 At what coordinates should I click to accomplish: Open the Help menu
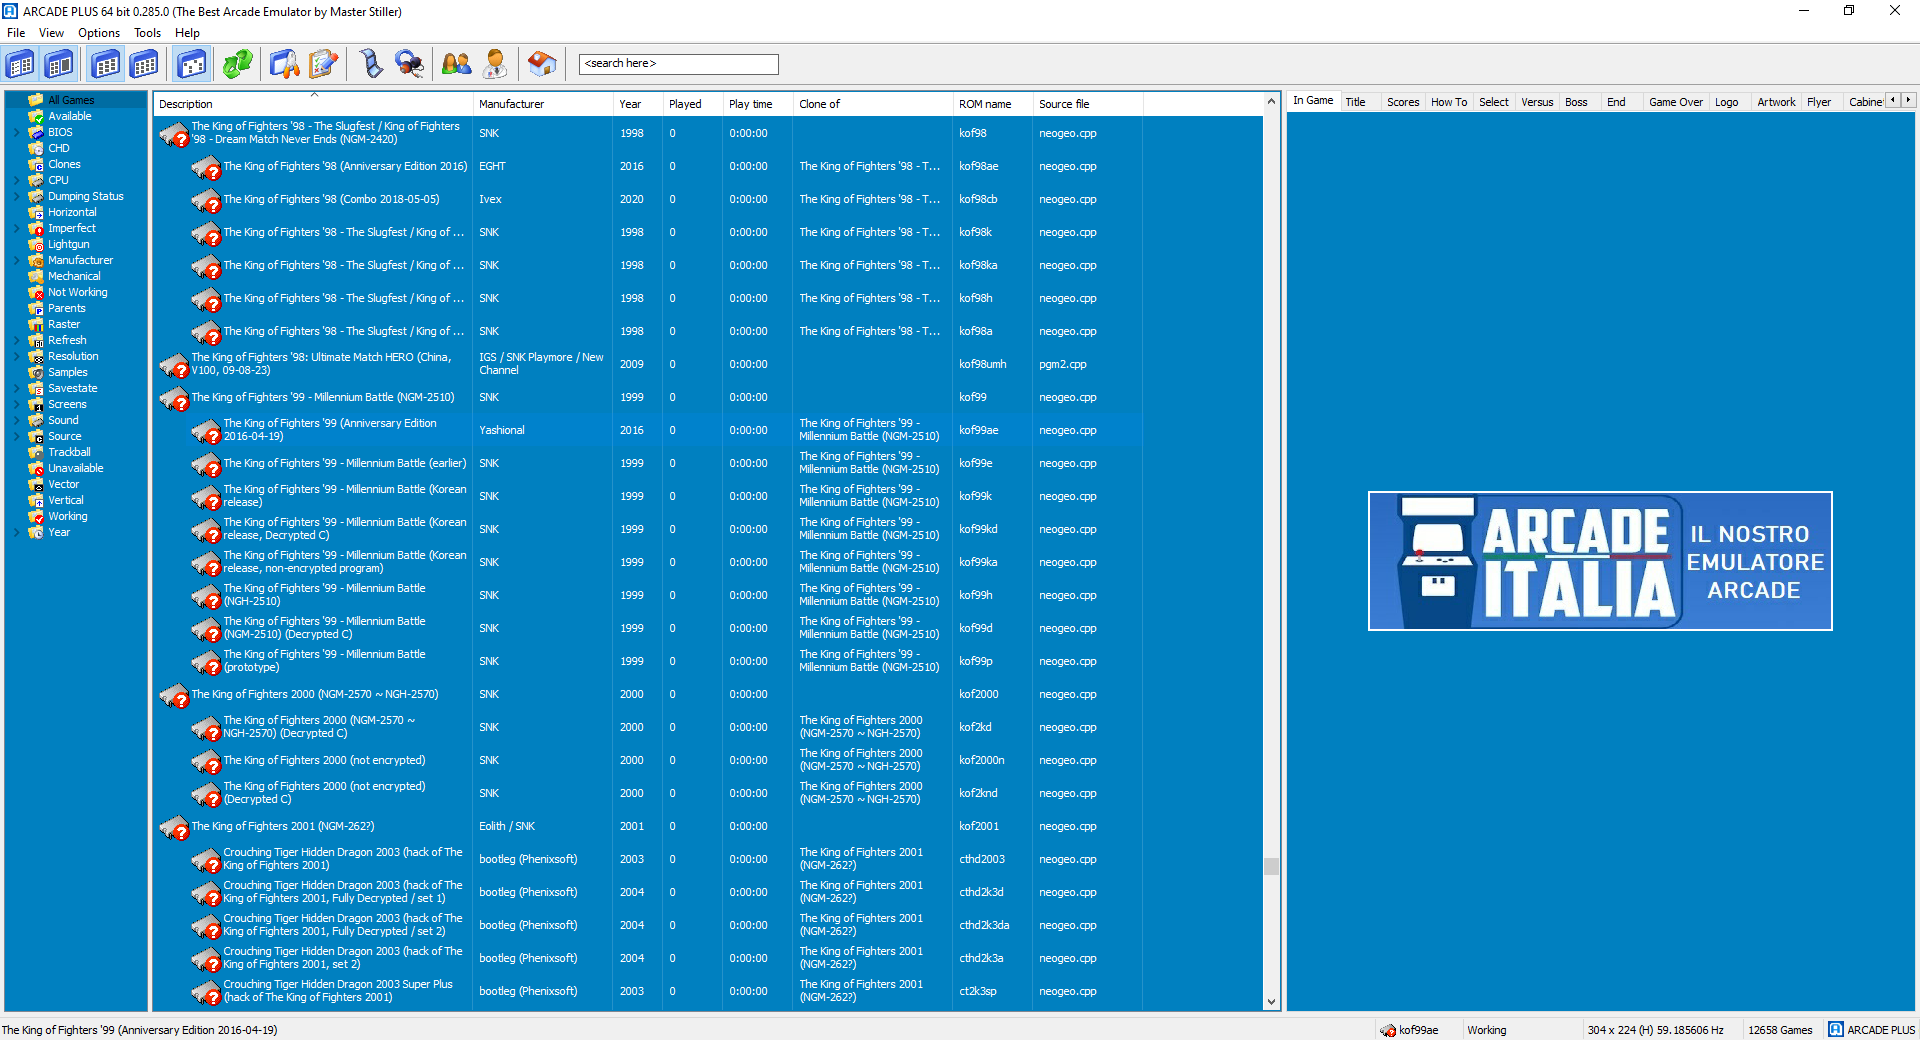point(187,33)
